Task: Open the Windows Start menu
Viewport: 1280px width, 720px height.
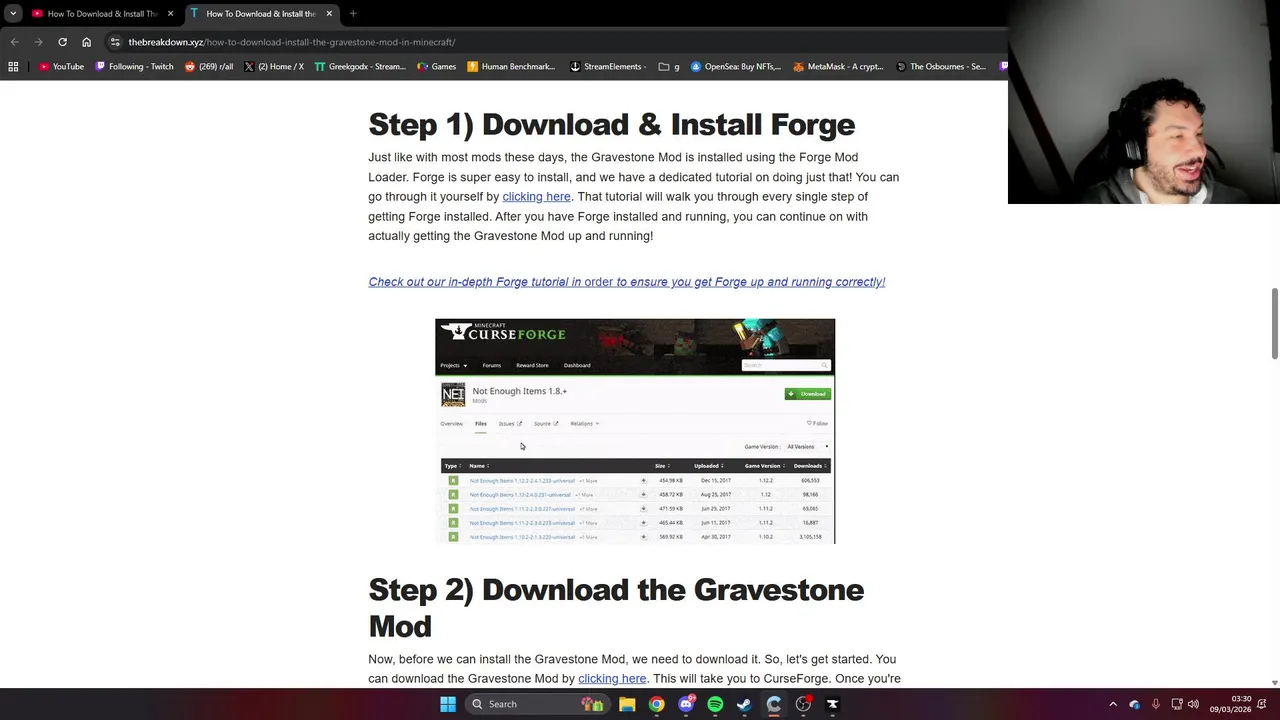Action: click(x=448, y=704)
